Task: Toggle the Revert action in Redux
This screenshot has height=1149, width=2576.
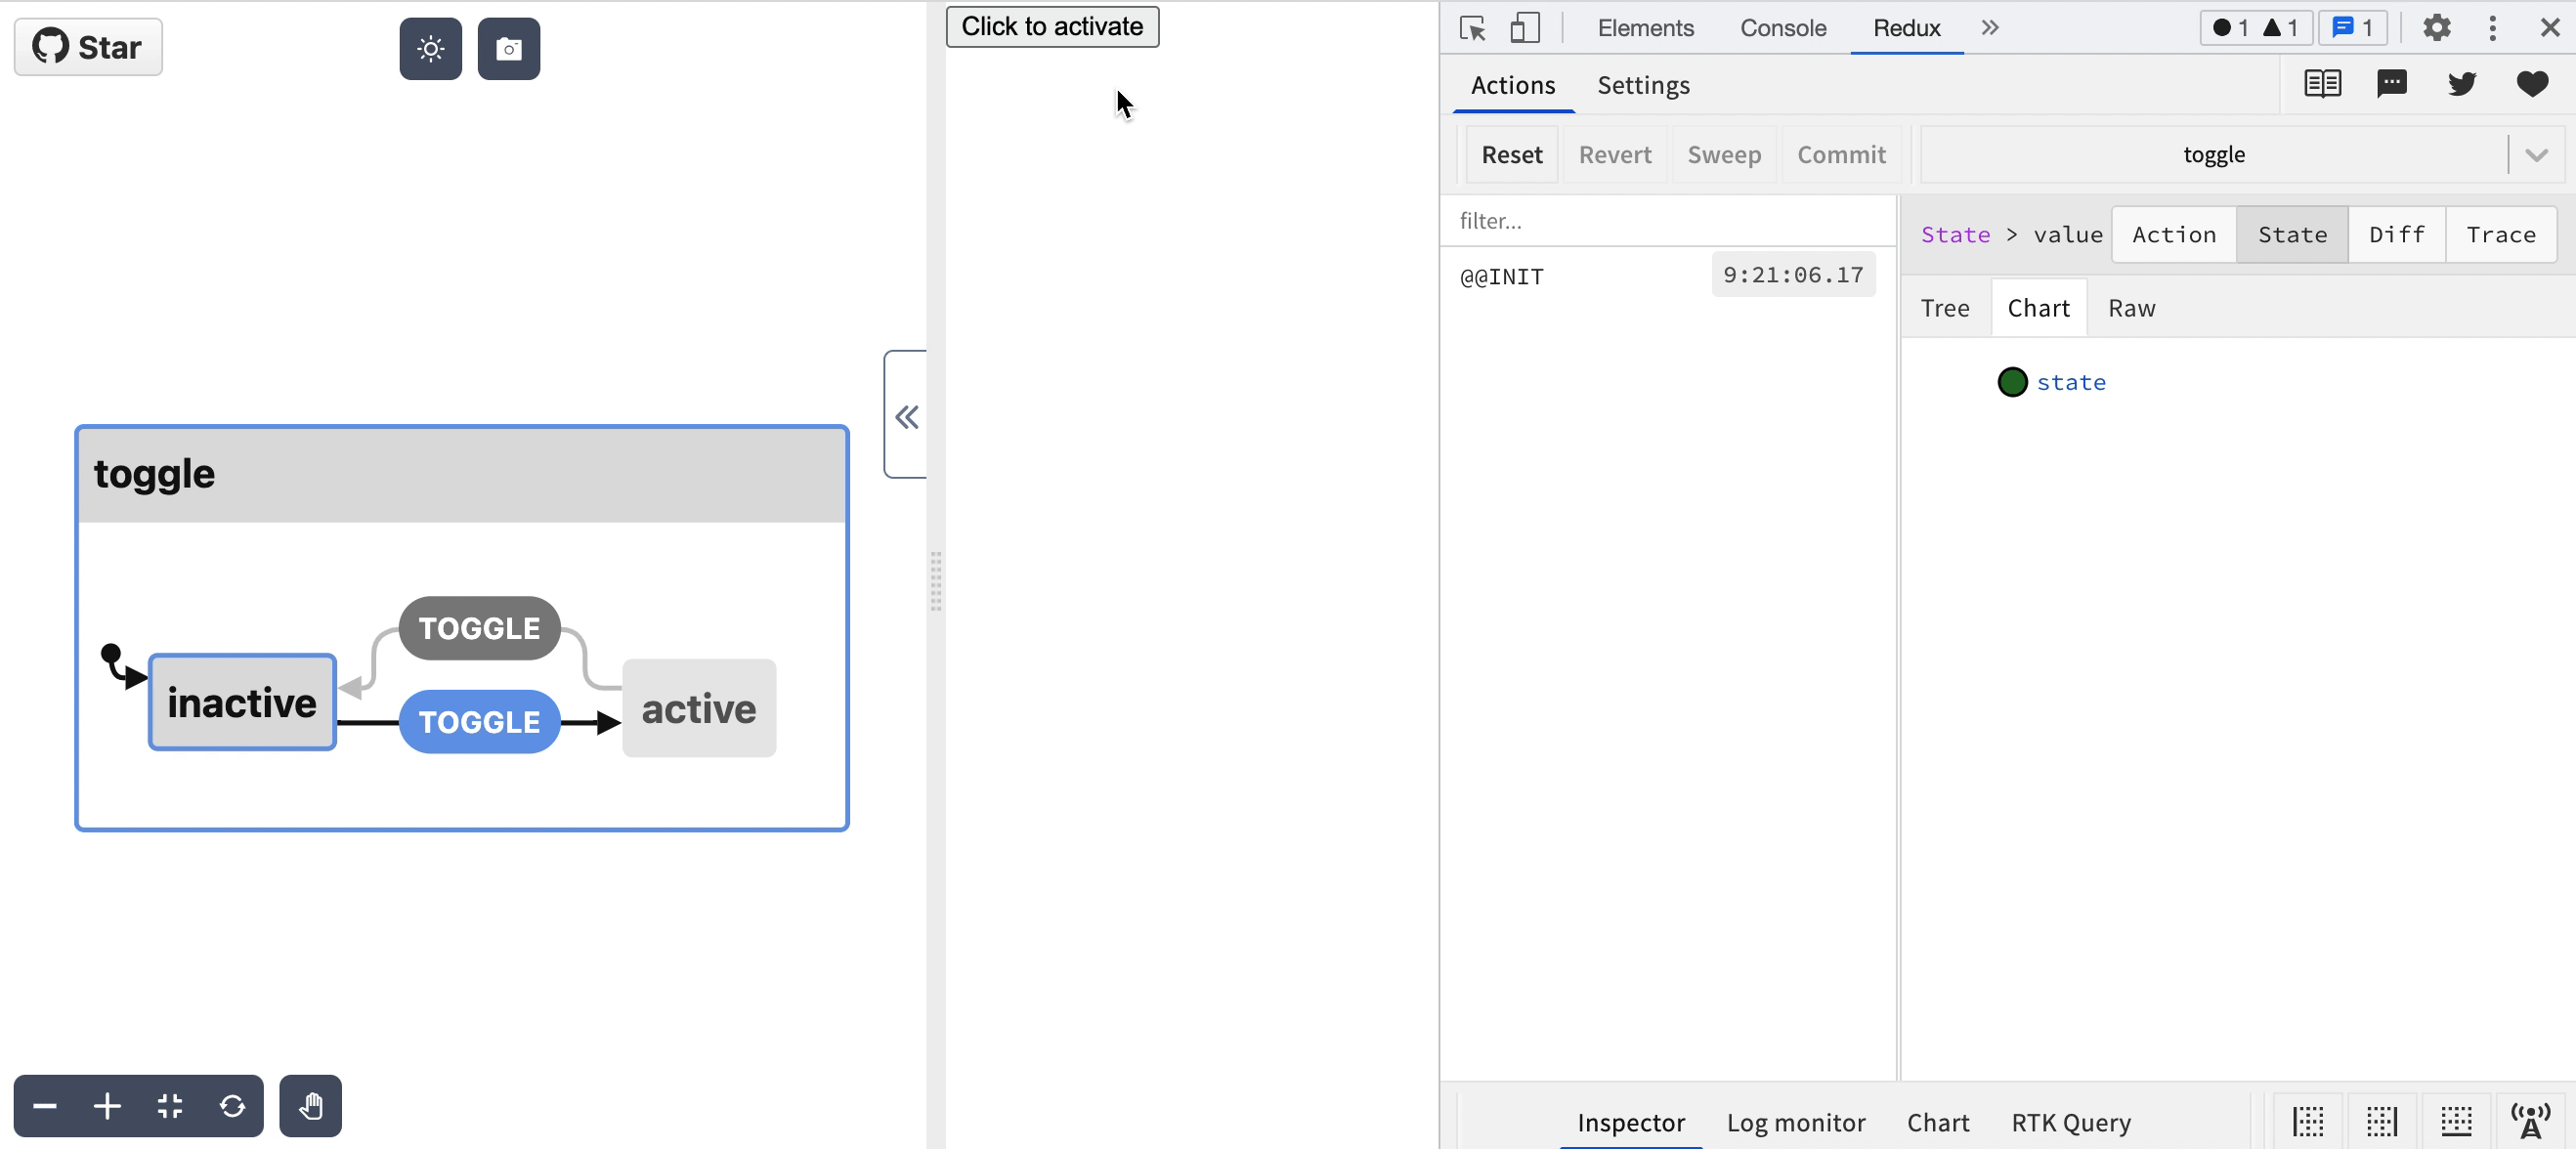Action: 1615,154
